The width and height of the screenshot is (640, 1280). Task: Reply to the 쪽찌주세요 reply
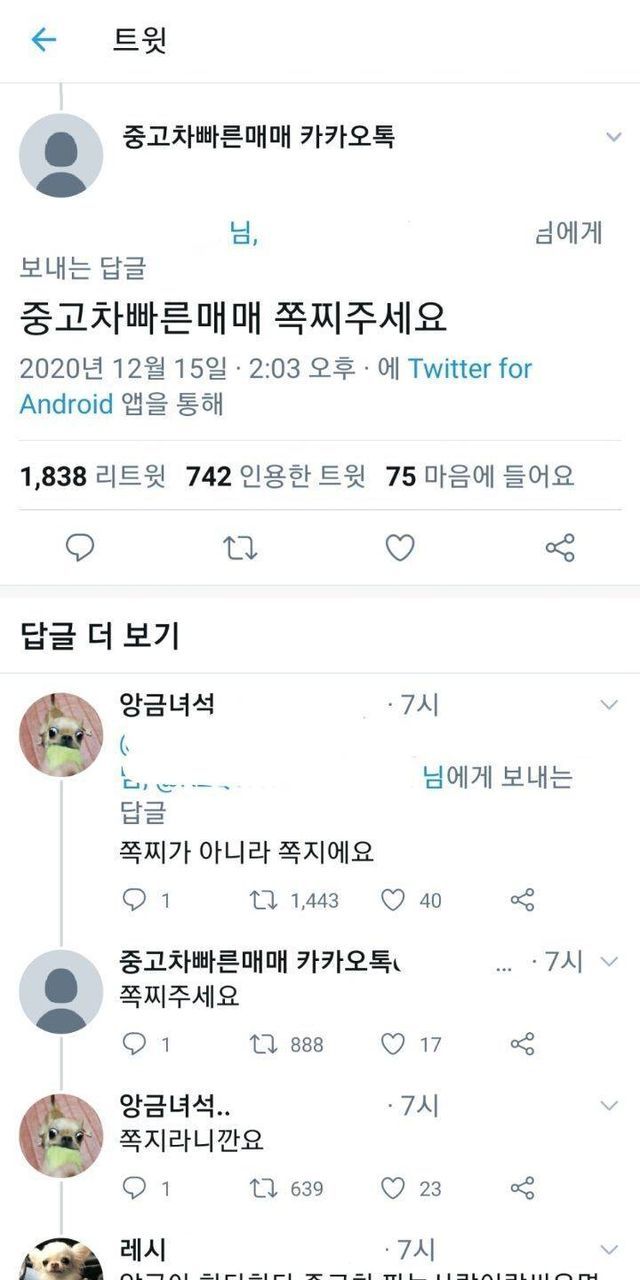134,1044
